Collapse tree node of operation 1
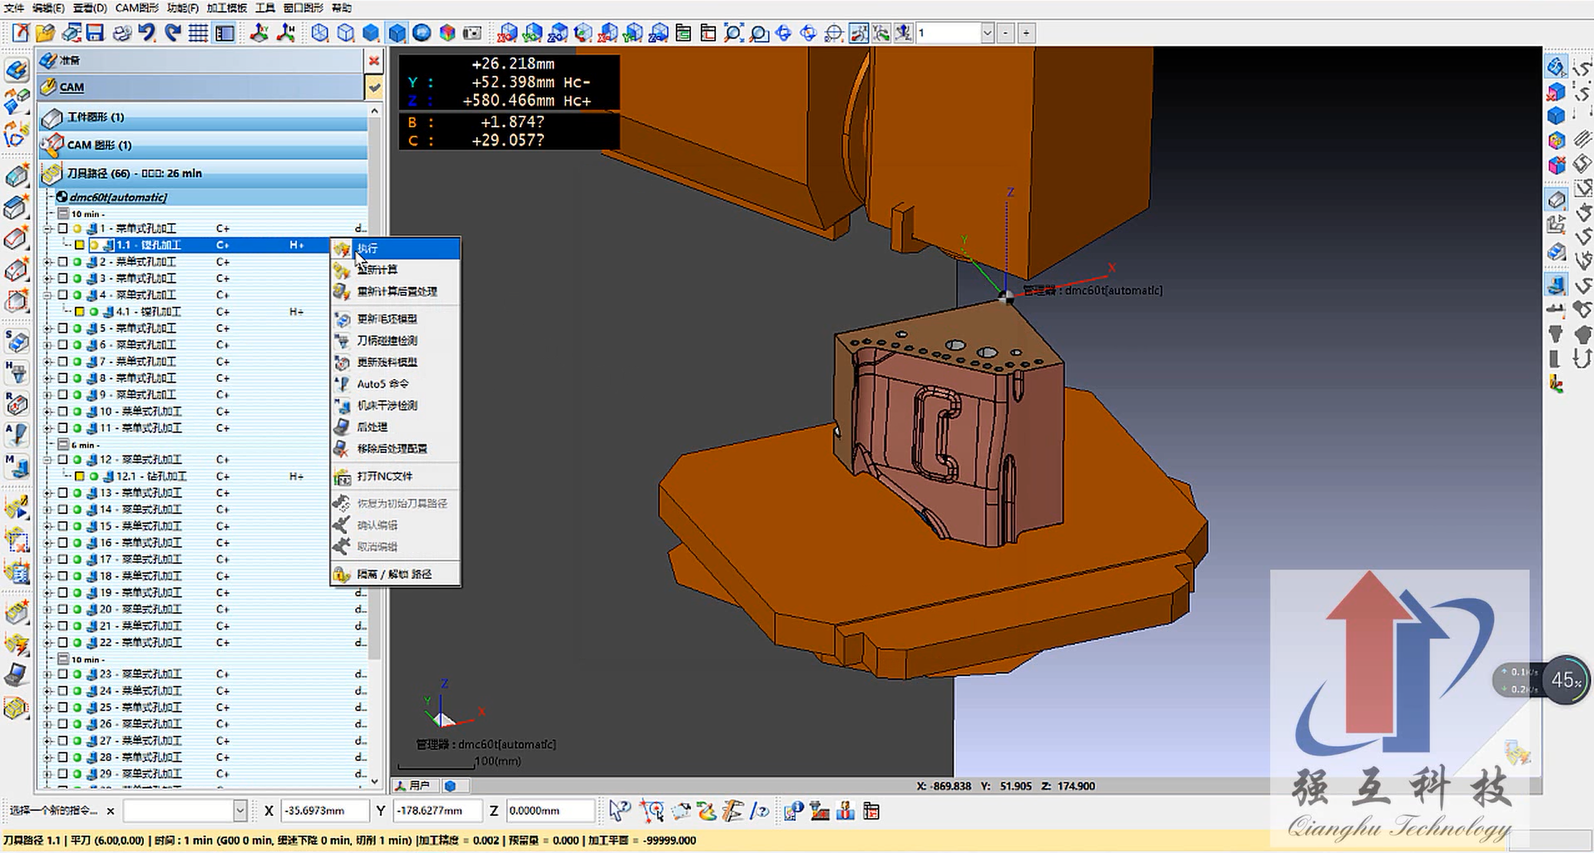Image resolution: width=1594 pixels, height=853 pixels. [48, 229]
